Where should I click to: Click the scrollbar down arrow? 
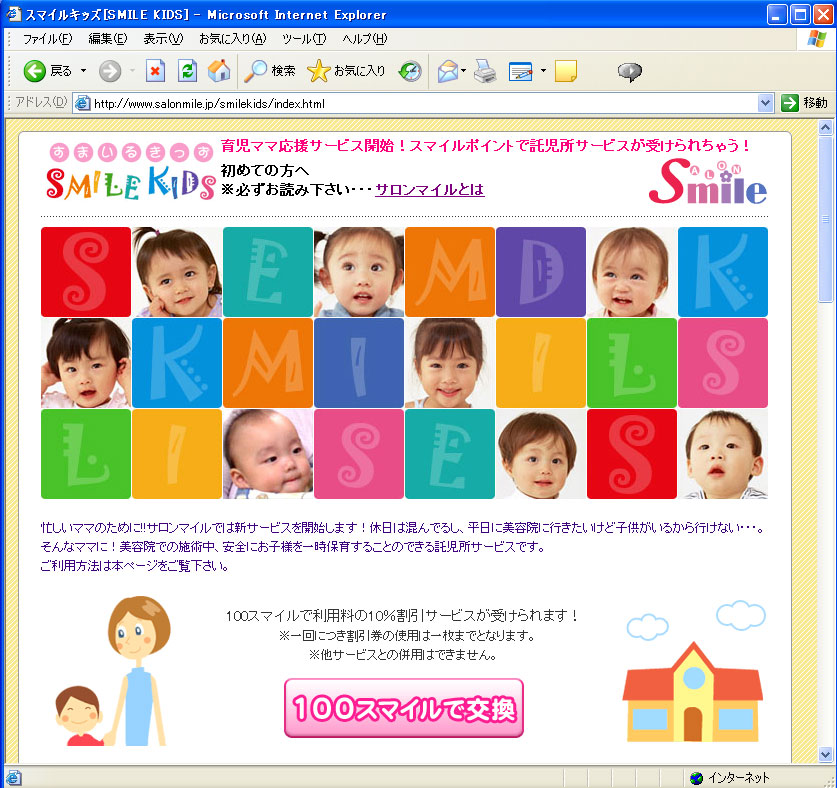pyautogui.click(x=825, y=754)
